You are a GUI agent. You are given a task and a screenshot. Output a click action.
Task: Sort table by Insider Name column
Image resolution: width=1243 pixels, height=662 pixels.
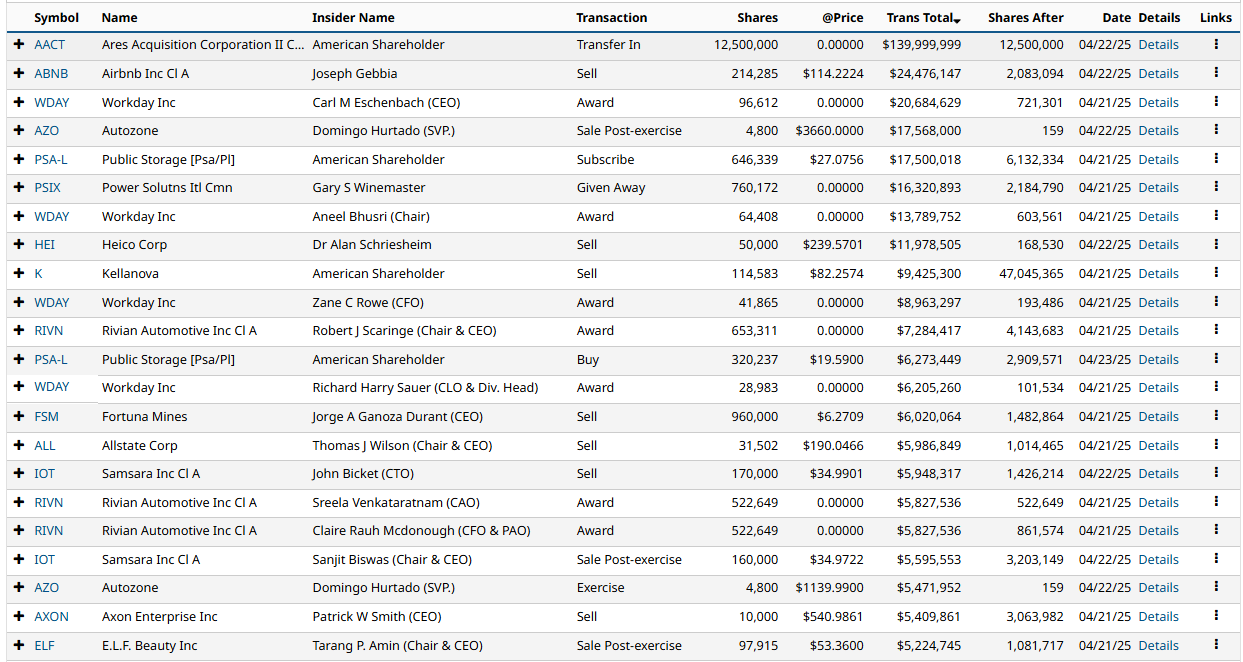pos(353,17)
